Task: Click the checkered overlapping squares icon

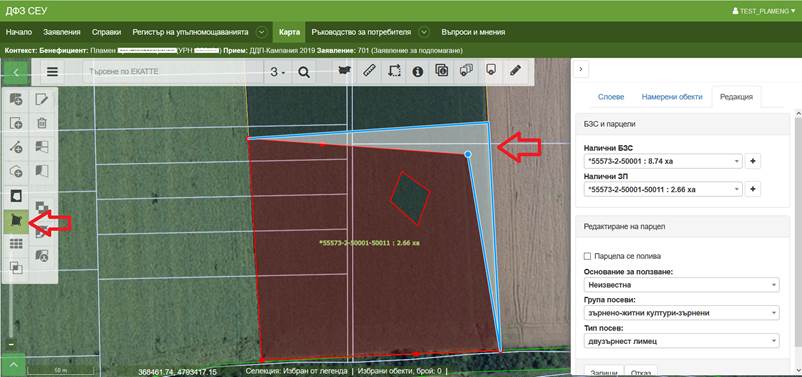Action: (42, 207)
